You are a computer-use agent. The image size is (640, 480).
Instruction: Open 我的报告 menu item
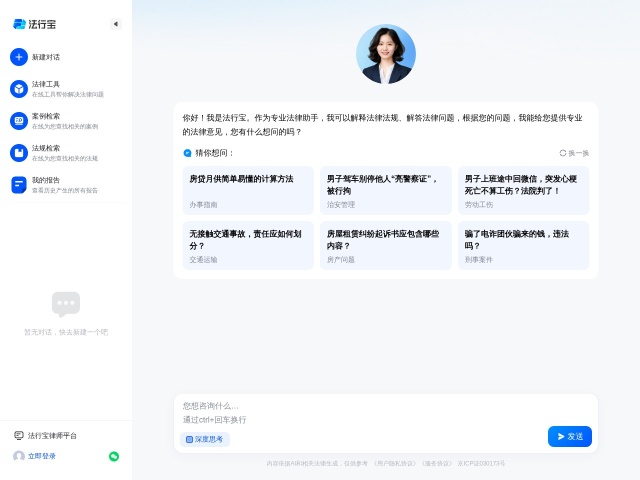(x=65, y=185)
